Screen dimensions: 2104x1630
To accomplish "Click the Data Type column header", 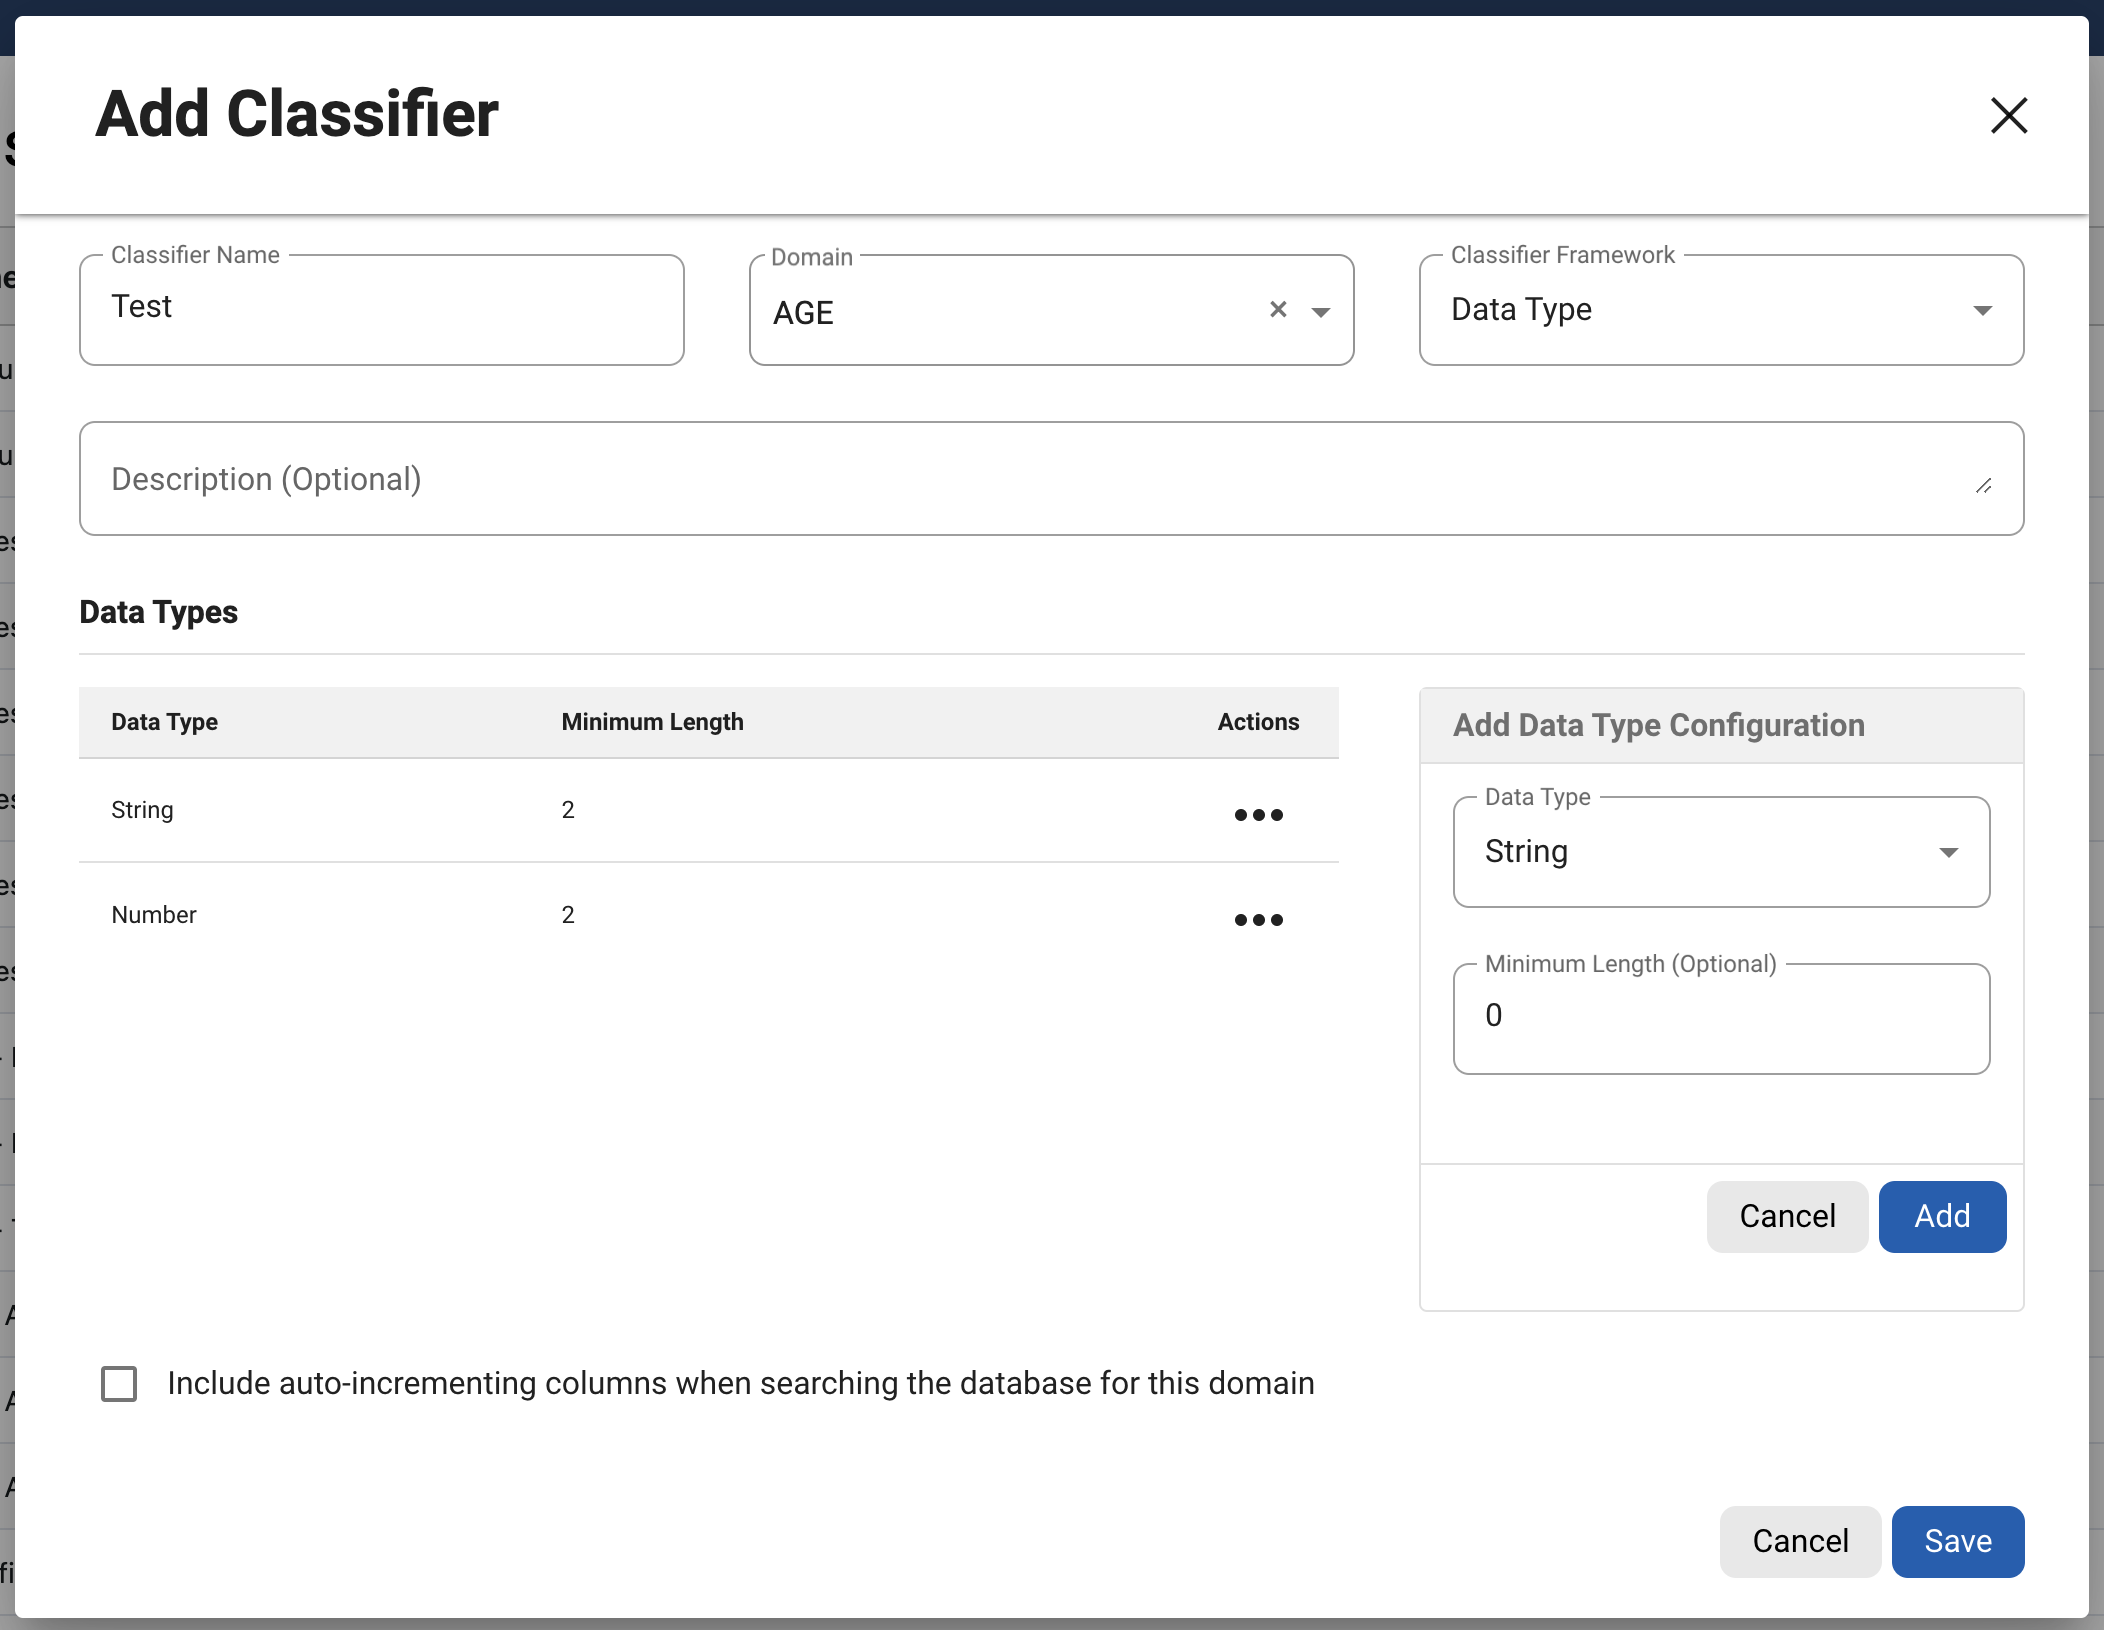I will click(x=164, y=722).
